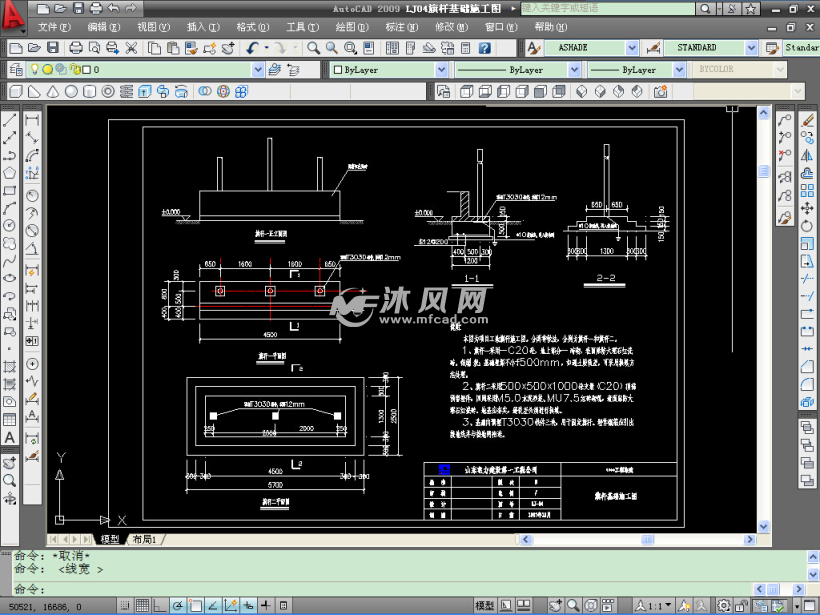This screenshot has height=615, width=820.
Task: Click the Print icon in standard toolbar
Action: 77,48
